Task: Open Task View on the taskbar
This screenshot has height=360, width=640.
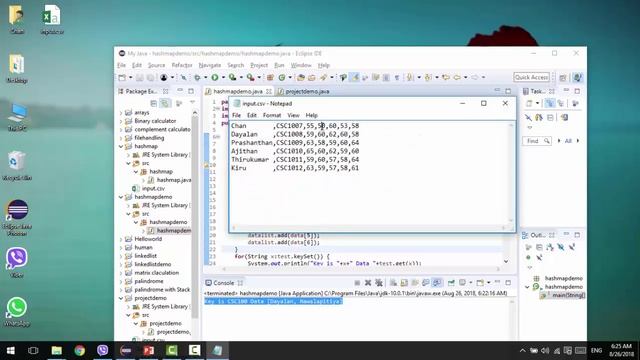Action: click(33, 350)
